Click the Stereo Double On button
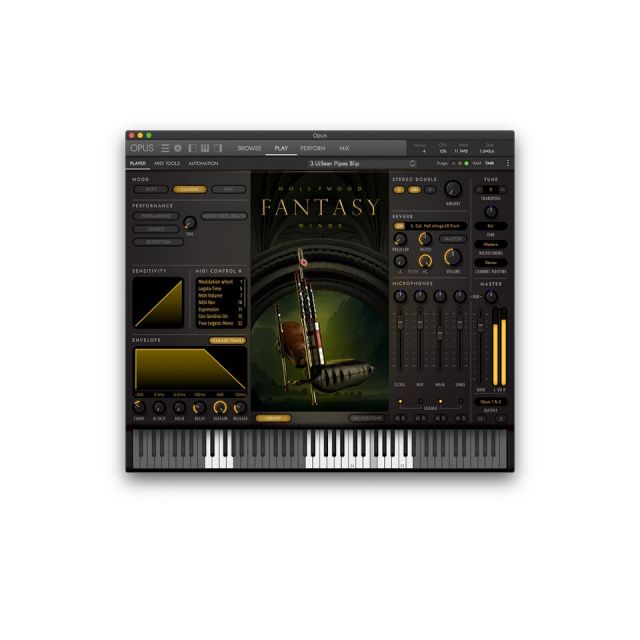Image resolution: width=640 pixels, height=640 pixels. (x=414, y=190)
